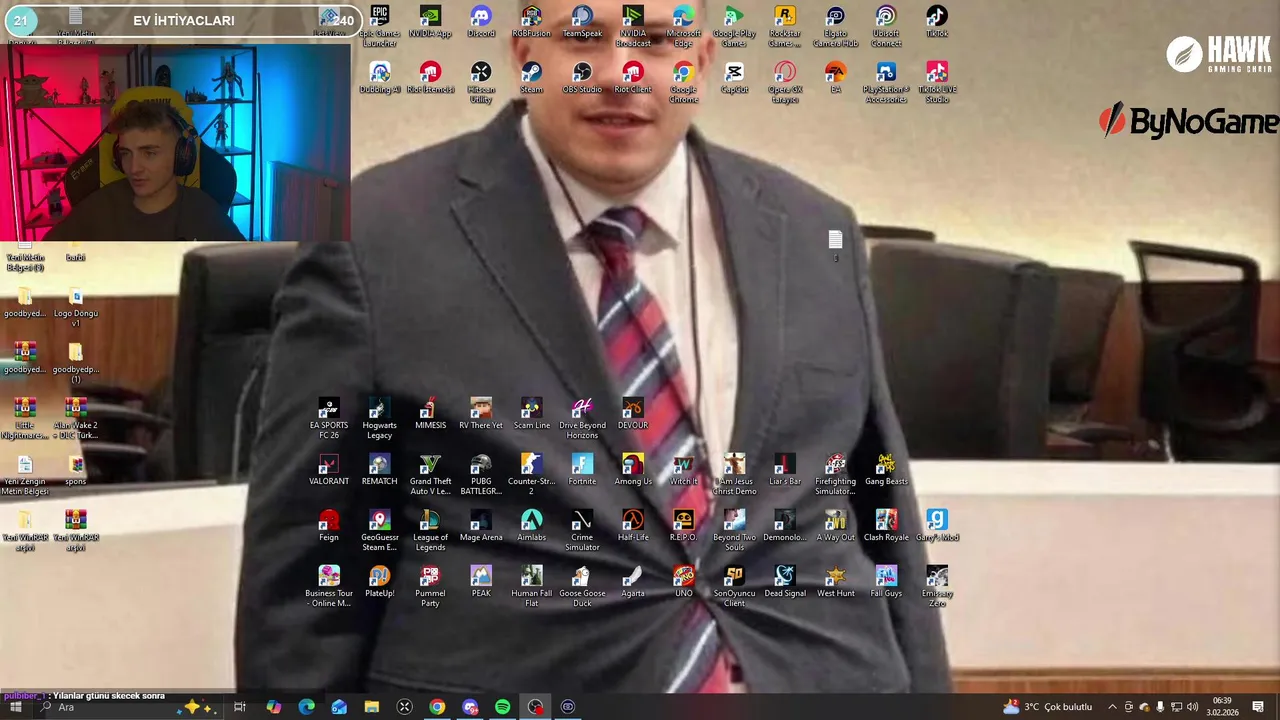The height and width of the screenshot is (720, 1280).
Task: Open File Explorer from the taskbar
Action: pos(372,707)
